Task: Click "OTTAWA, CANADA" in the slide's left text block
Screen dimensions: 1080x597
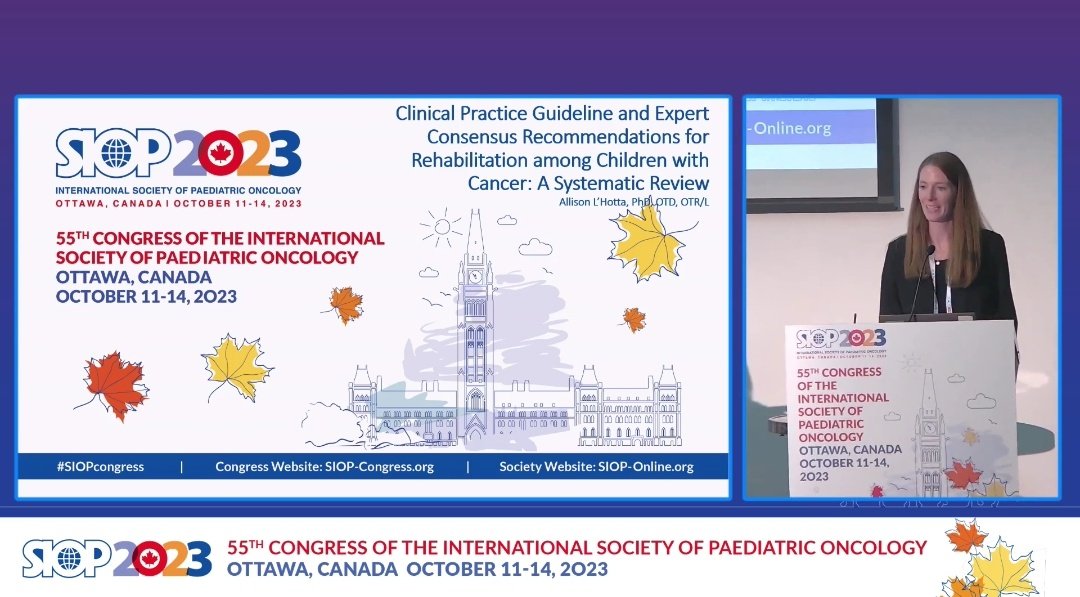Action: point(134,277)
